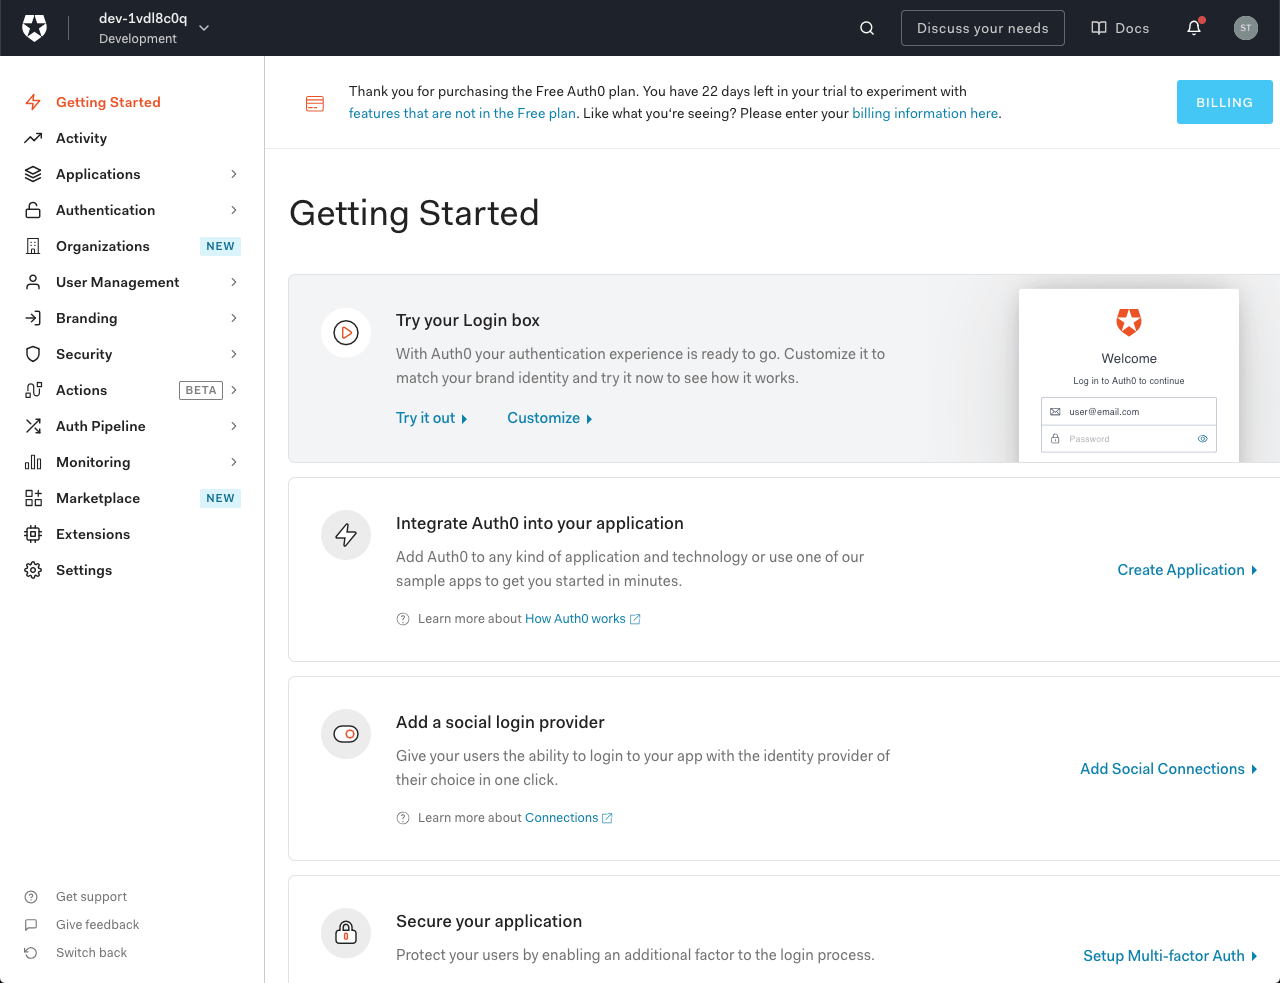Click the receipt icon in the trial banner
This screenshot has height=983, width=1280.
click(315, 103)
